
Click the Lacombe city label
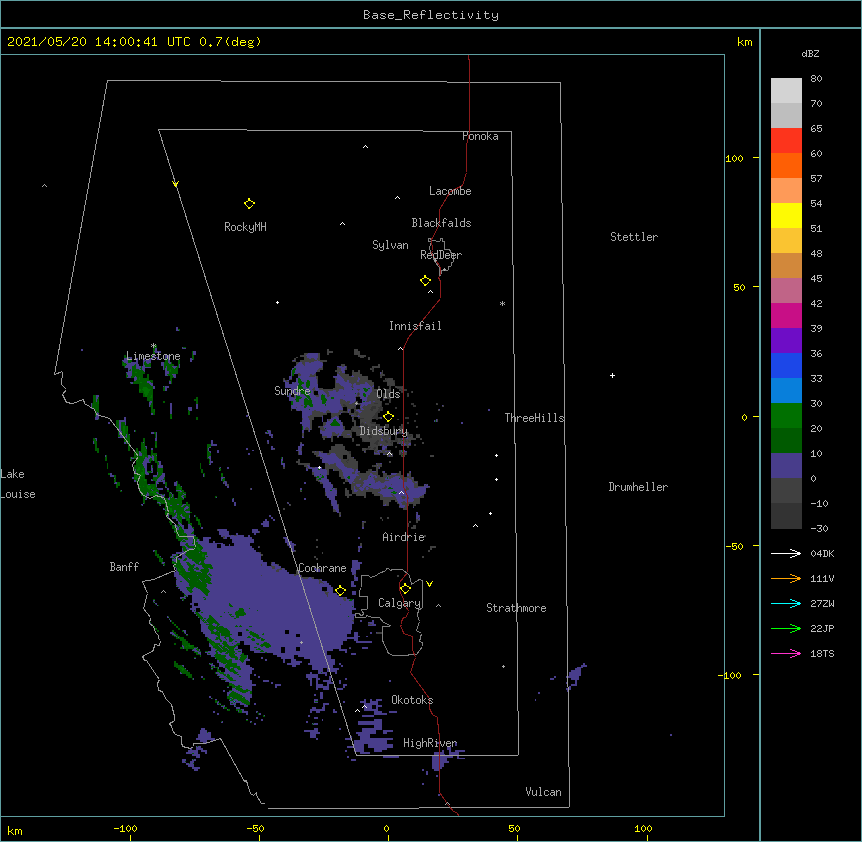click(450, 191)
